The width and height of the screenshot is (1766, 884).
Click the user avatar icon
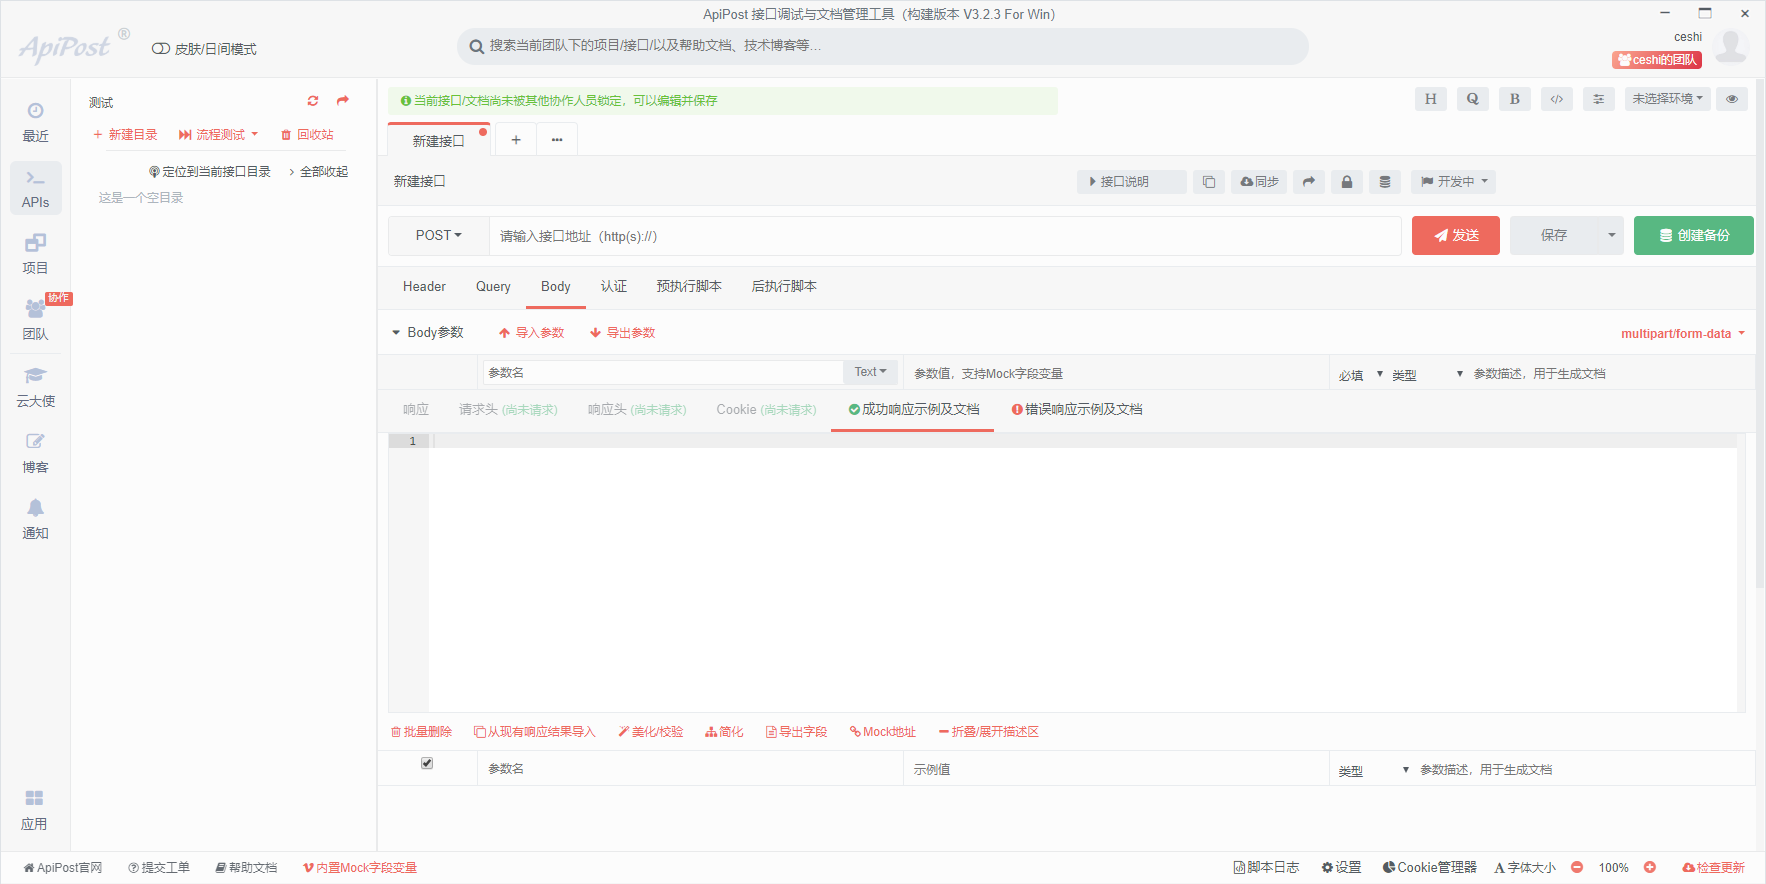pyautogui.click(x=1731, y=46)
